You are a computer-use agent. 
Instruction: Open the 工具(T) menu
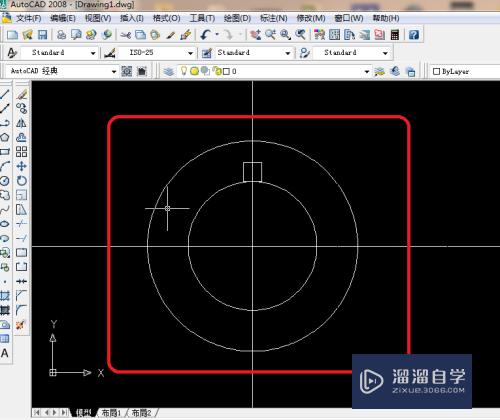pos(202,18)
